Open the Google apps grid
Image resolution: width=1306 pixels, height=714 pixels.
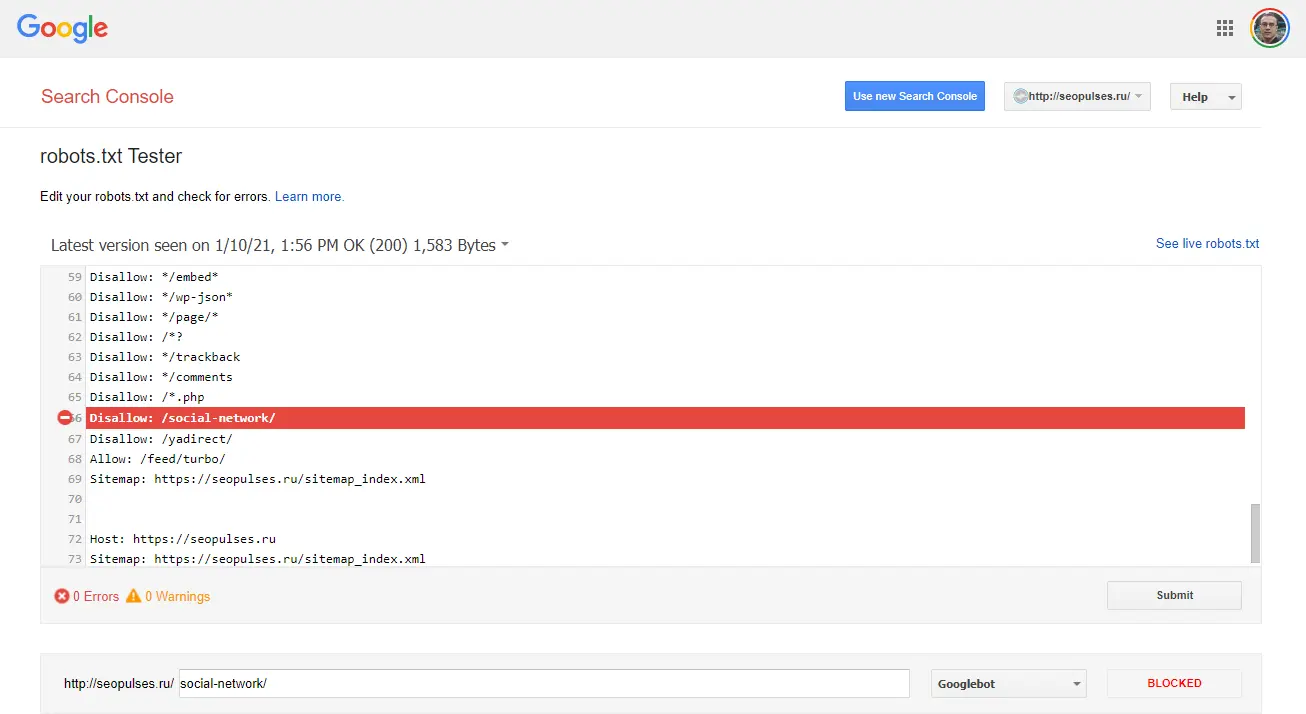(1224, 28)
